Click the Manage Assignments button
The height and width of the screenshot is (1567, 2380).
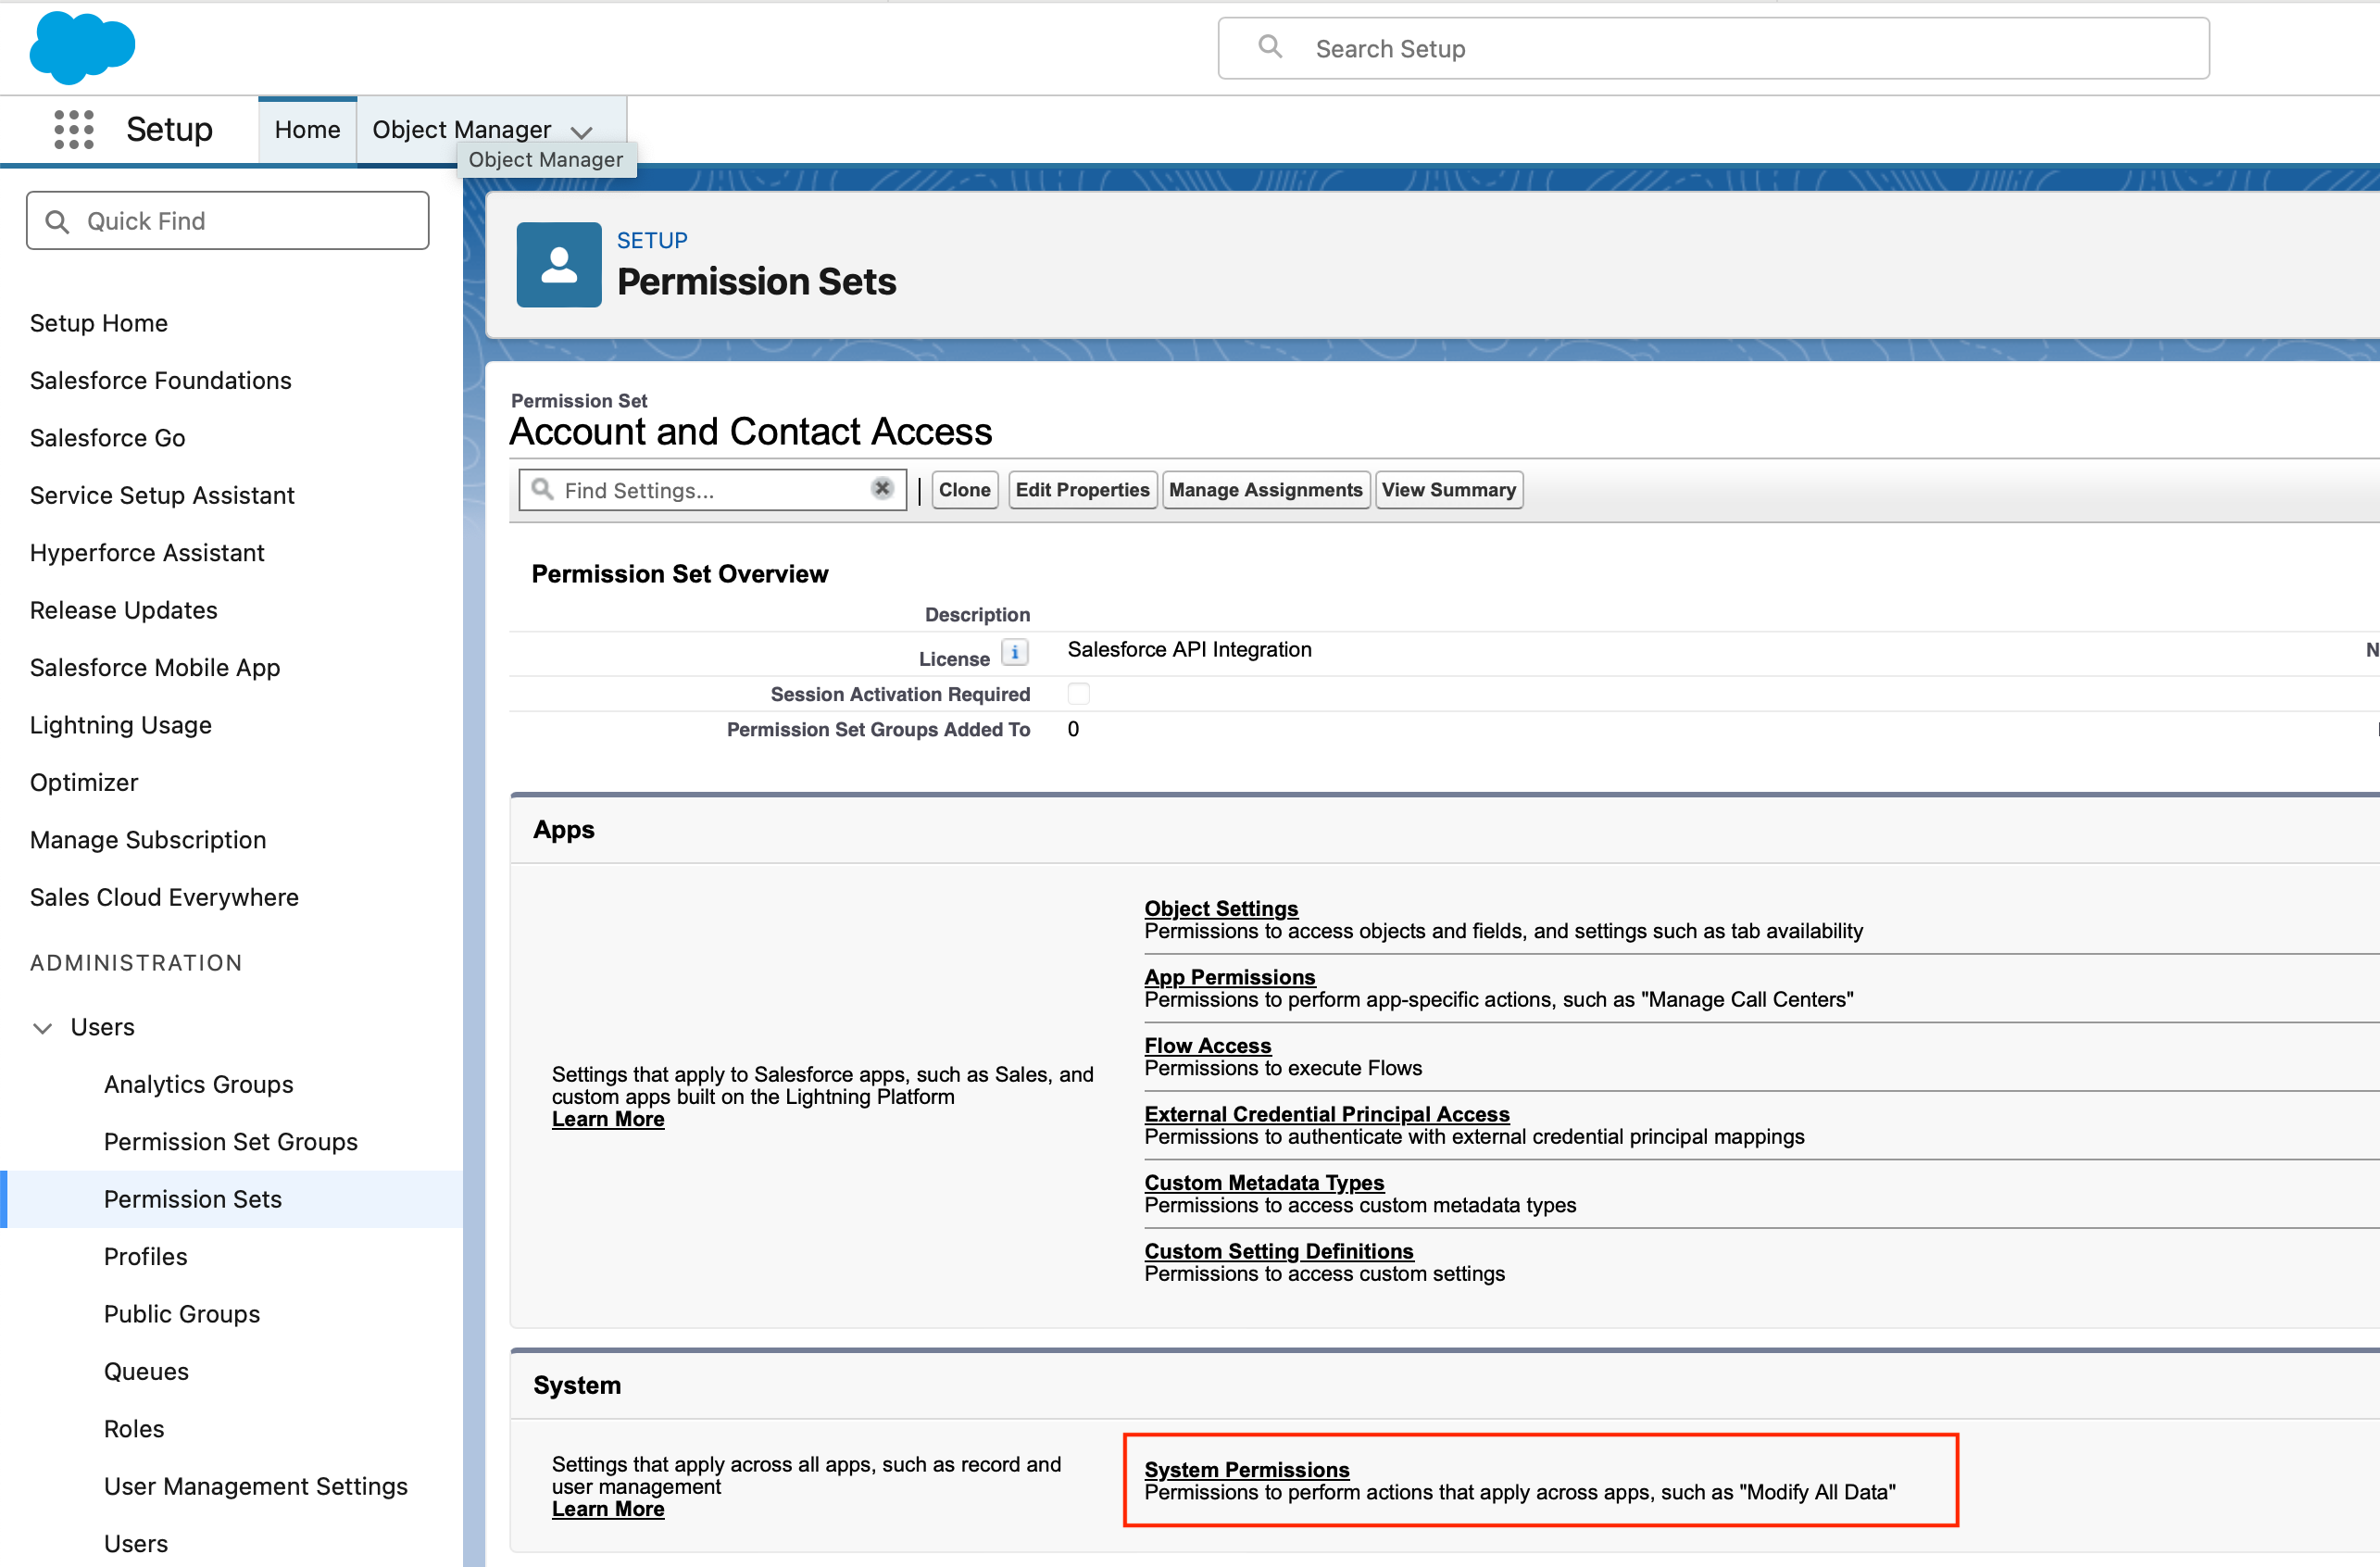pos(1264,490)
